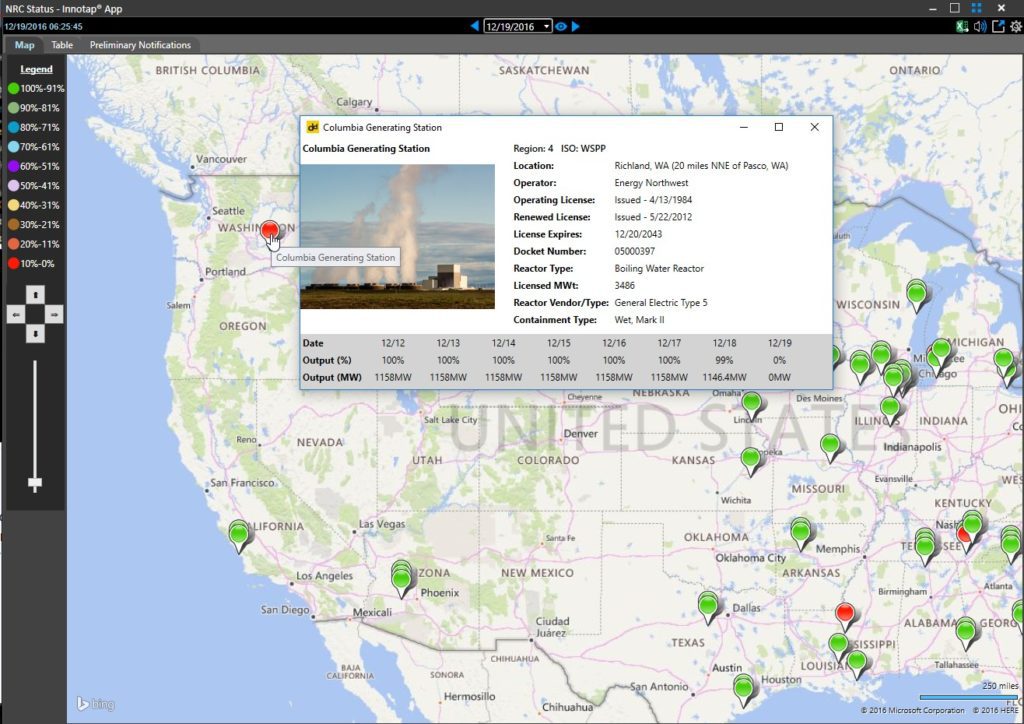Pan the map right with the right arrow

[54, 315]
